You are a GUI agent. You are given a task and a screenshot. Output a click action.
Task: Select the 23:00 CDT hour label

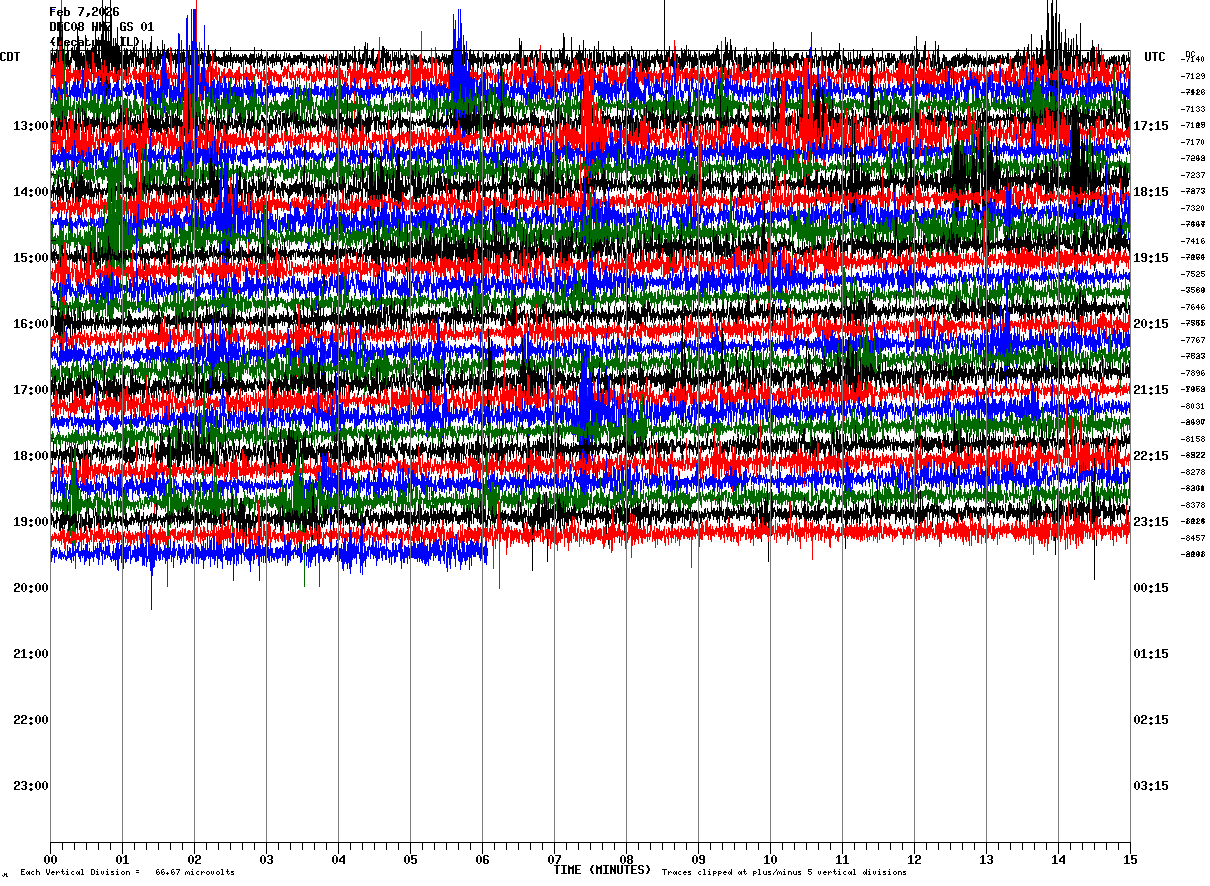click(31, 786)
